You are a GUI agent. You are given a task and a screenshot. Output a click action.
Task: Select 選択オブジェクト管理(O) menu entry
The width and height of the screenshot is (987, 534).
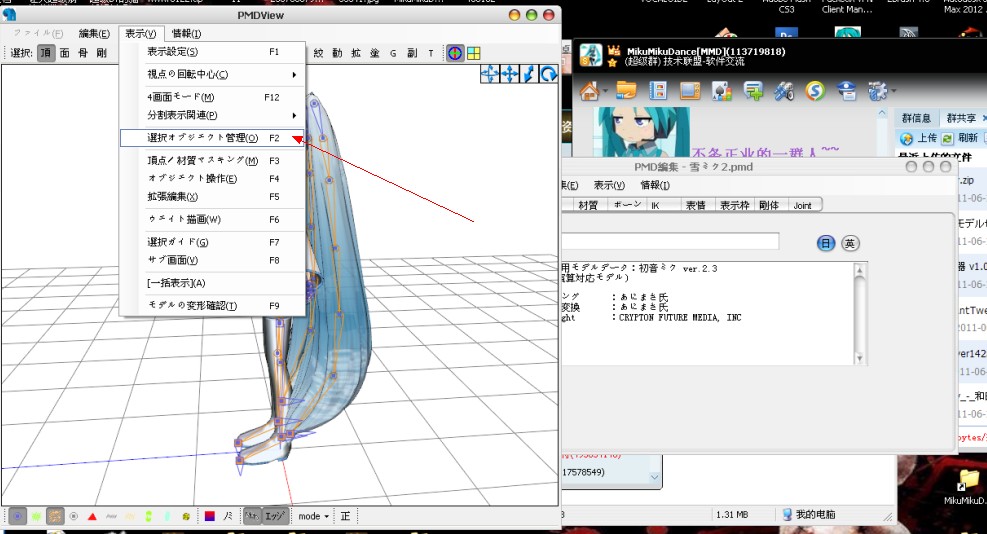(x=213, y=138)
